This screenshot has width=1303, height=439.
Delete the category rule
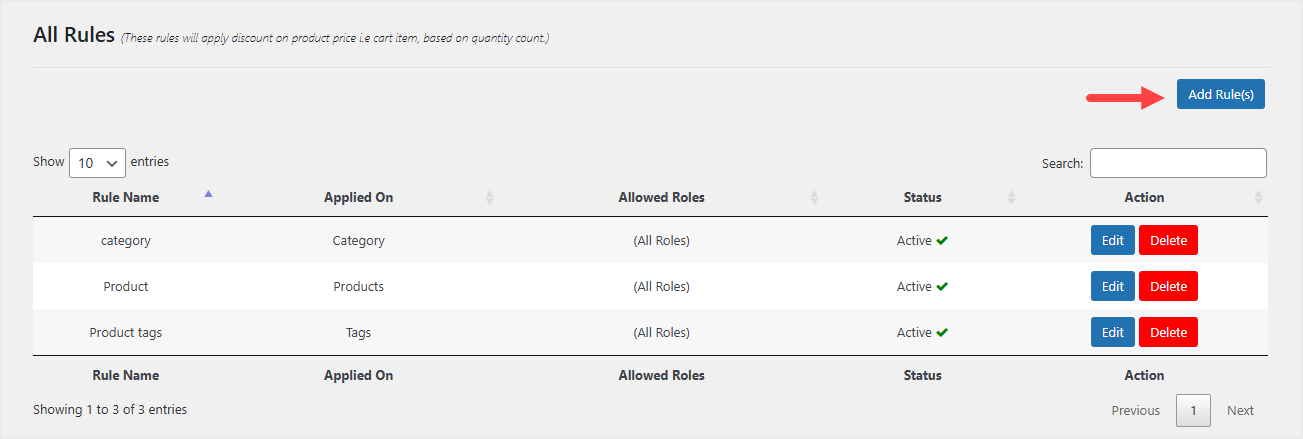(x=1168, y=241)
